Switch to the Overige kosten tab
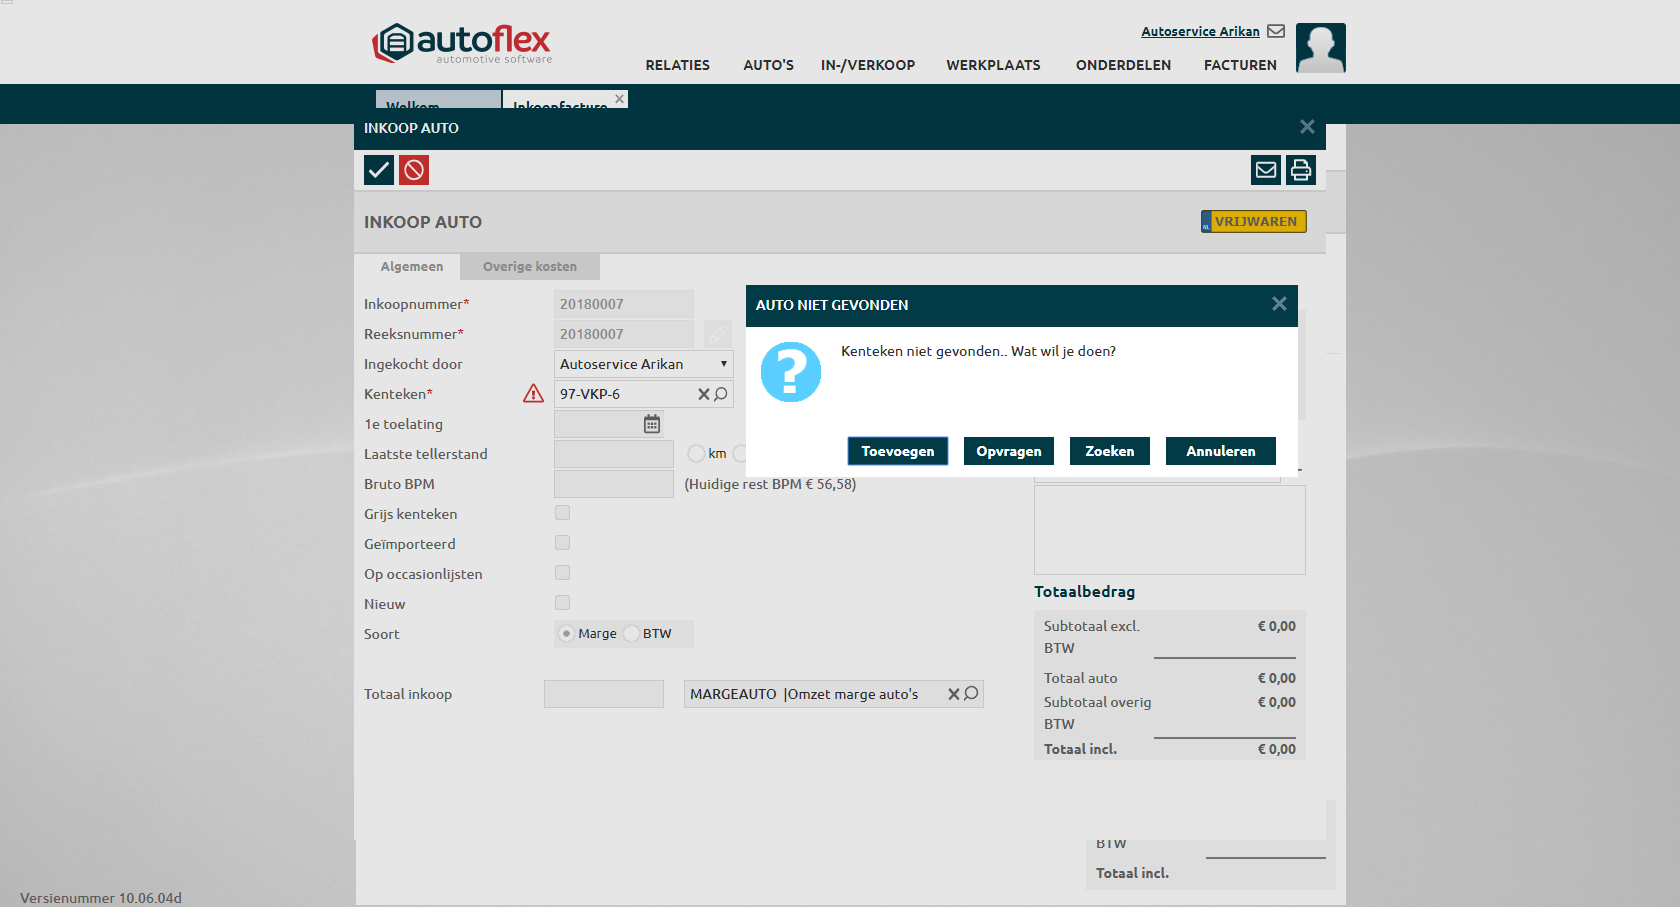The height and width of the screenshot is (907, 1680). point(529,267)
